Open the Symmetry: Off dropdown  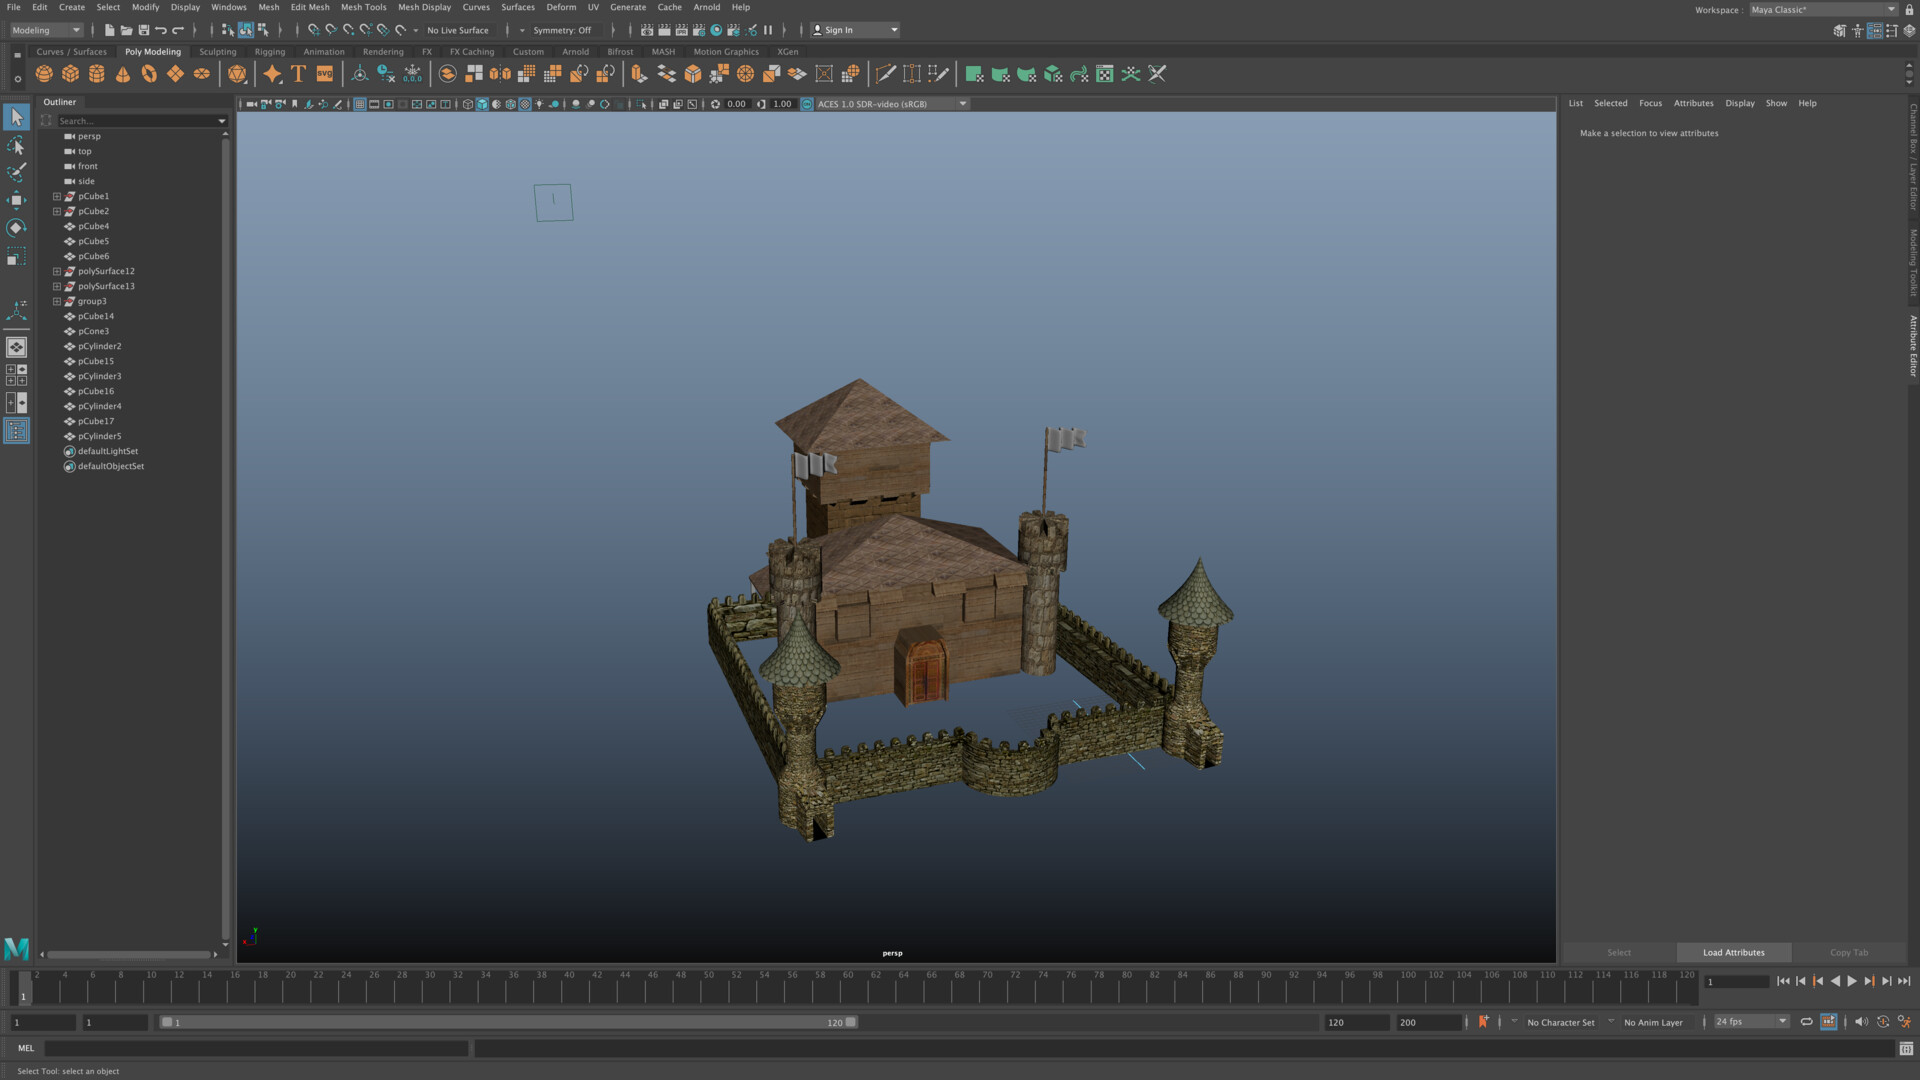click(560, 30)
